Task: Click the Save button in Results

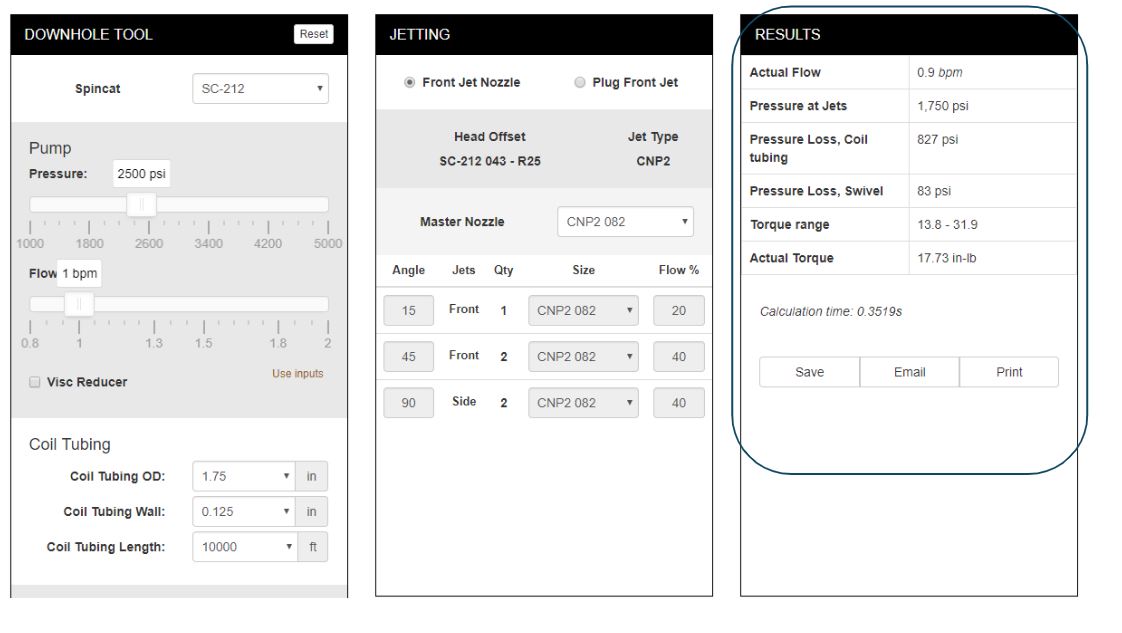Action: click(809, 372)
